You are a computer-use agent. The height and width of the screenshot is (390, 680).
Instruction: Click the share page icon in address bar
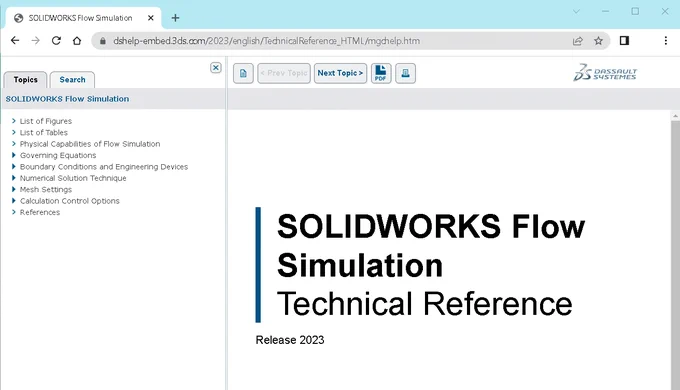click(x=578, y=41)
